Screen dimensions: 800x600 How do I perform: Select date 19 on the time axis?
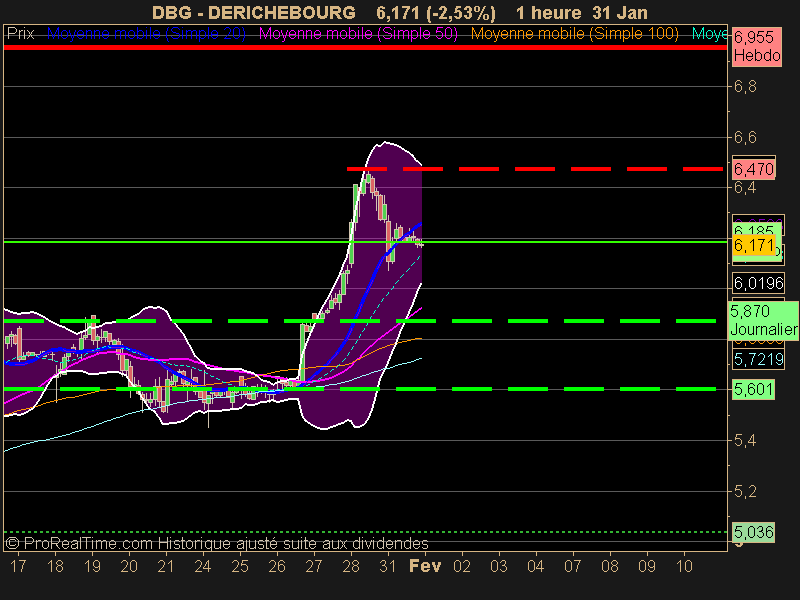coord(92,566)
